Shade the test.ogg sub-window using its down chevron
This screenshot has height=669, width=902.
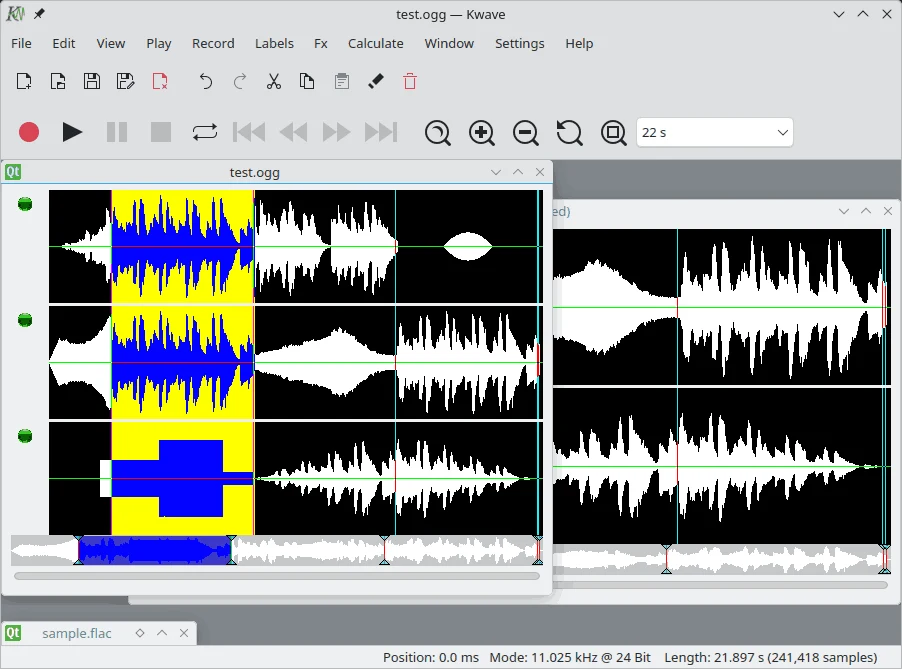pyautogui.click(x=496, y=172)
